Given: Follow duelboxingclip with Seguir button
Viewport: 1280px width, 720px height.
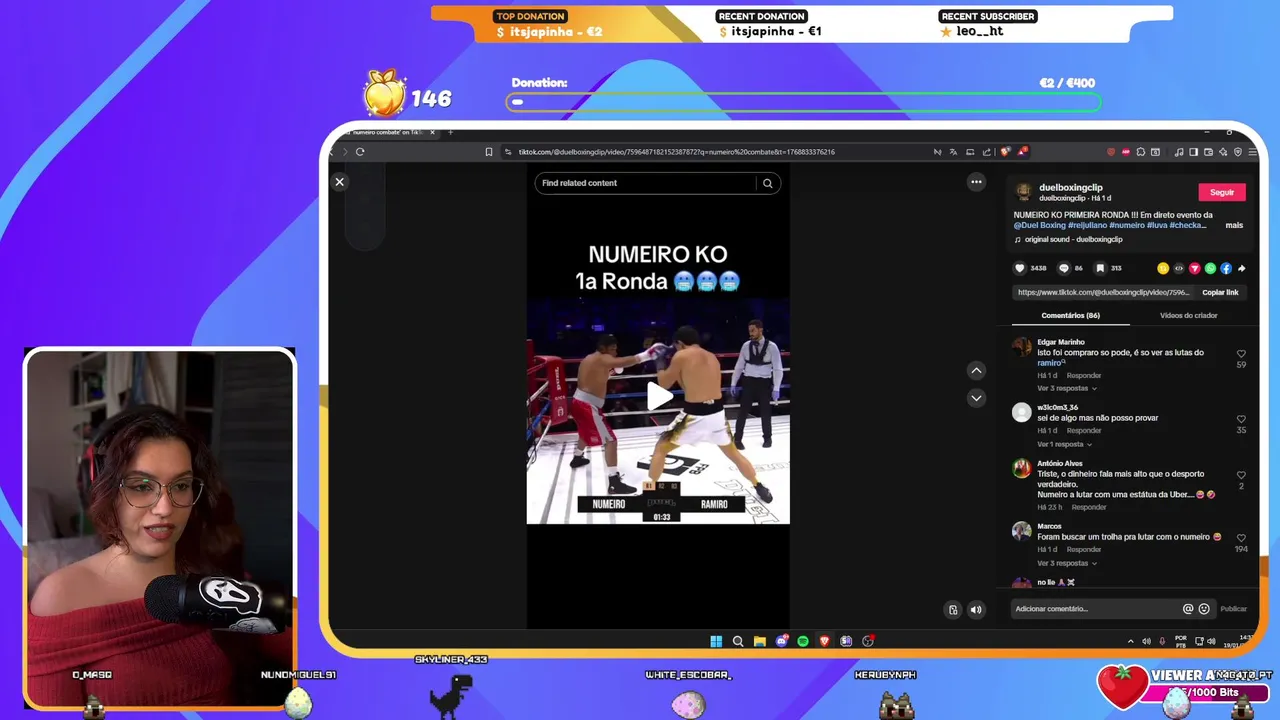Looking at the screenshot, I should 1222,192.
